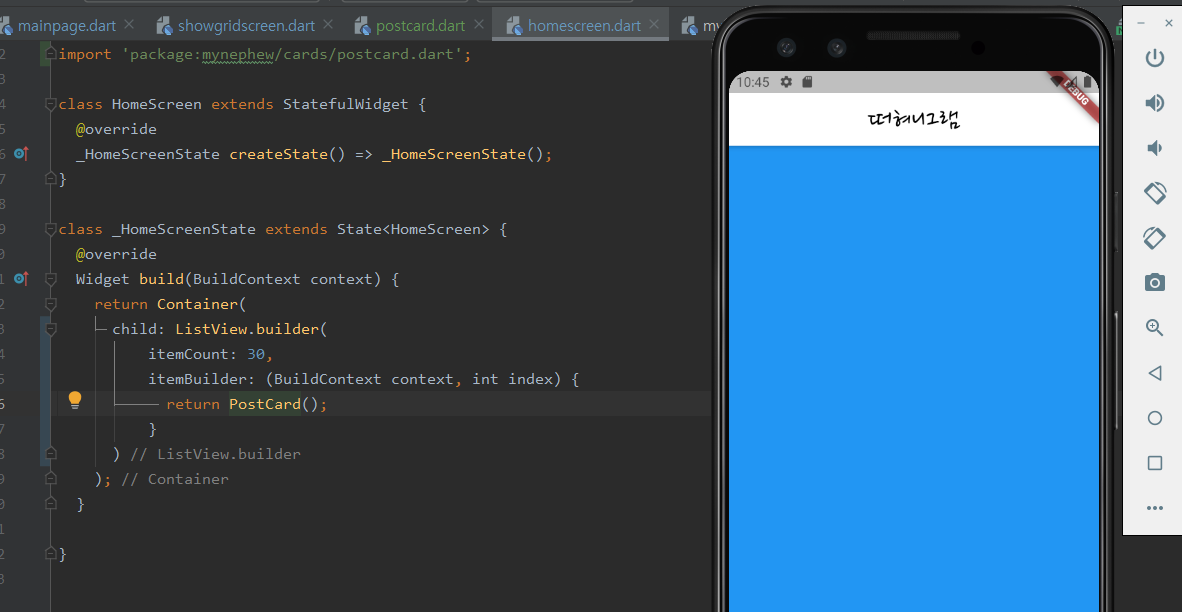Image resolution: width=1182 pixels, height=612 pixels.
Task: Select the homescreen.dart tab
Action: point(584,26)
